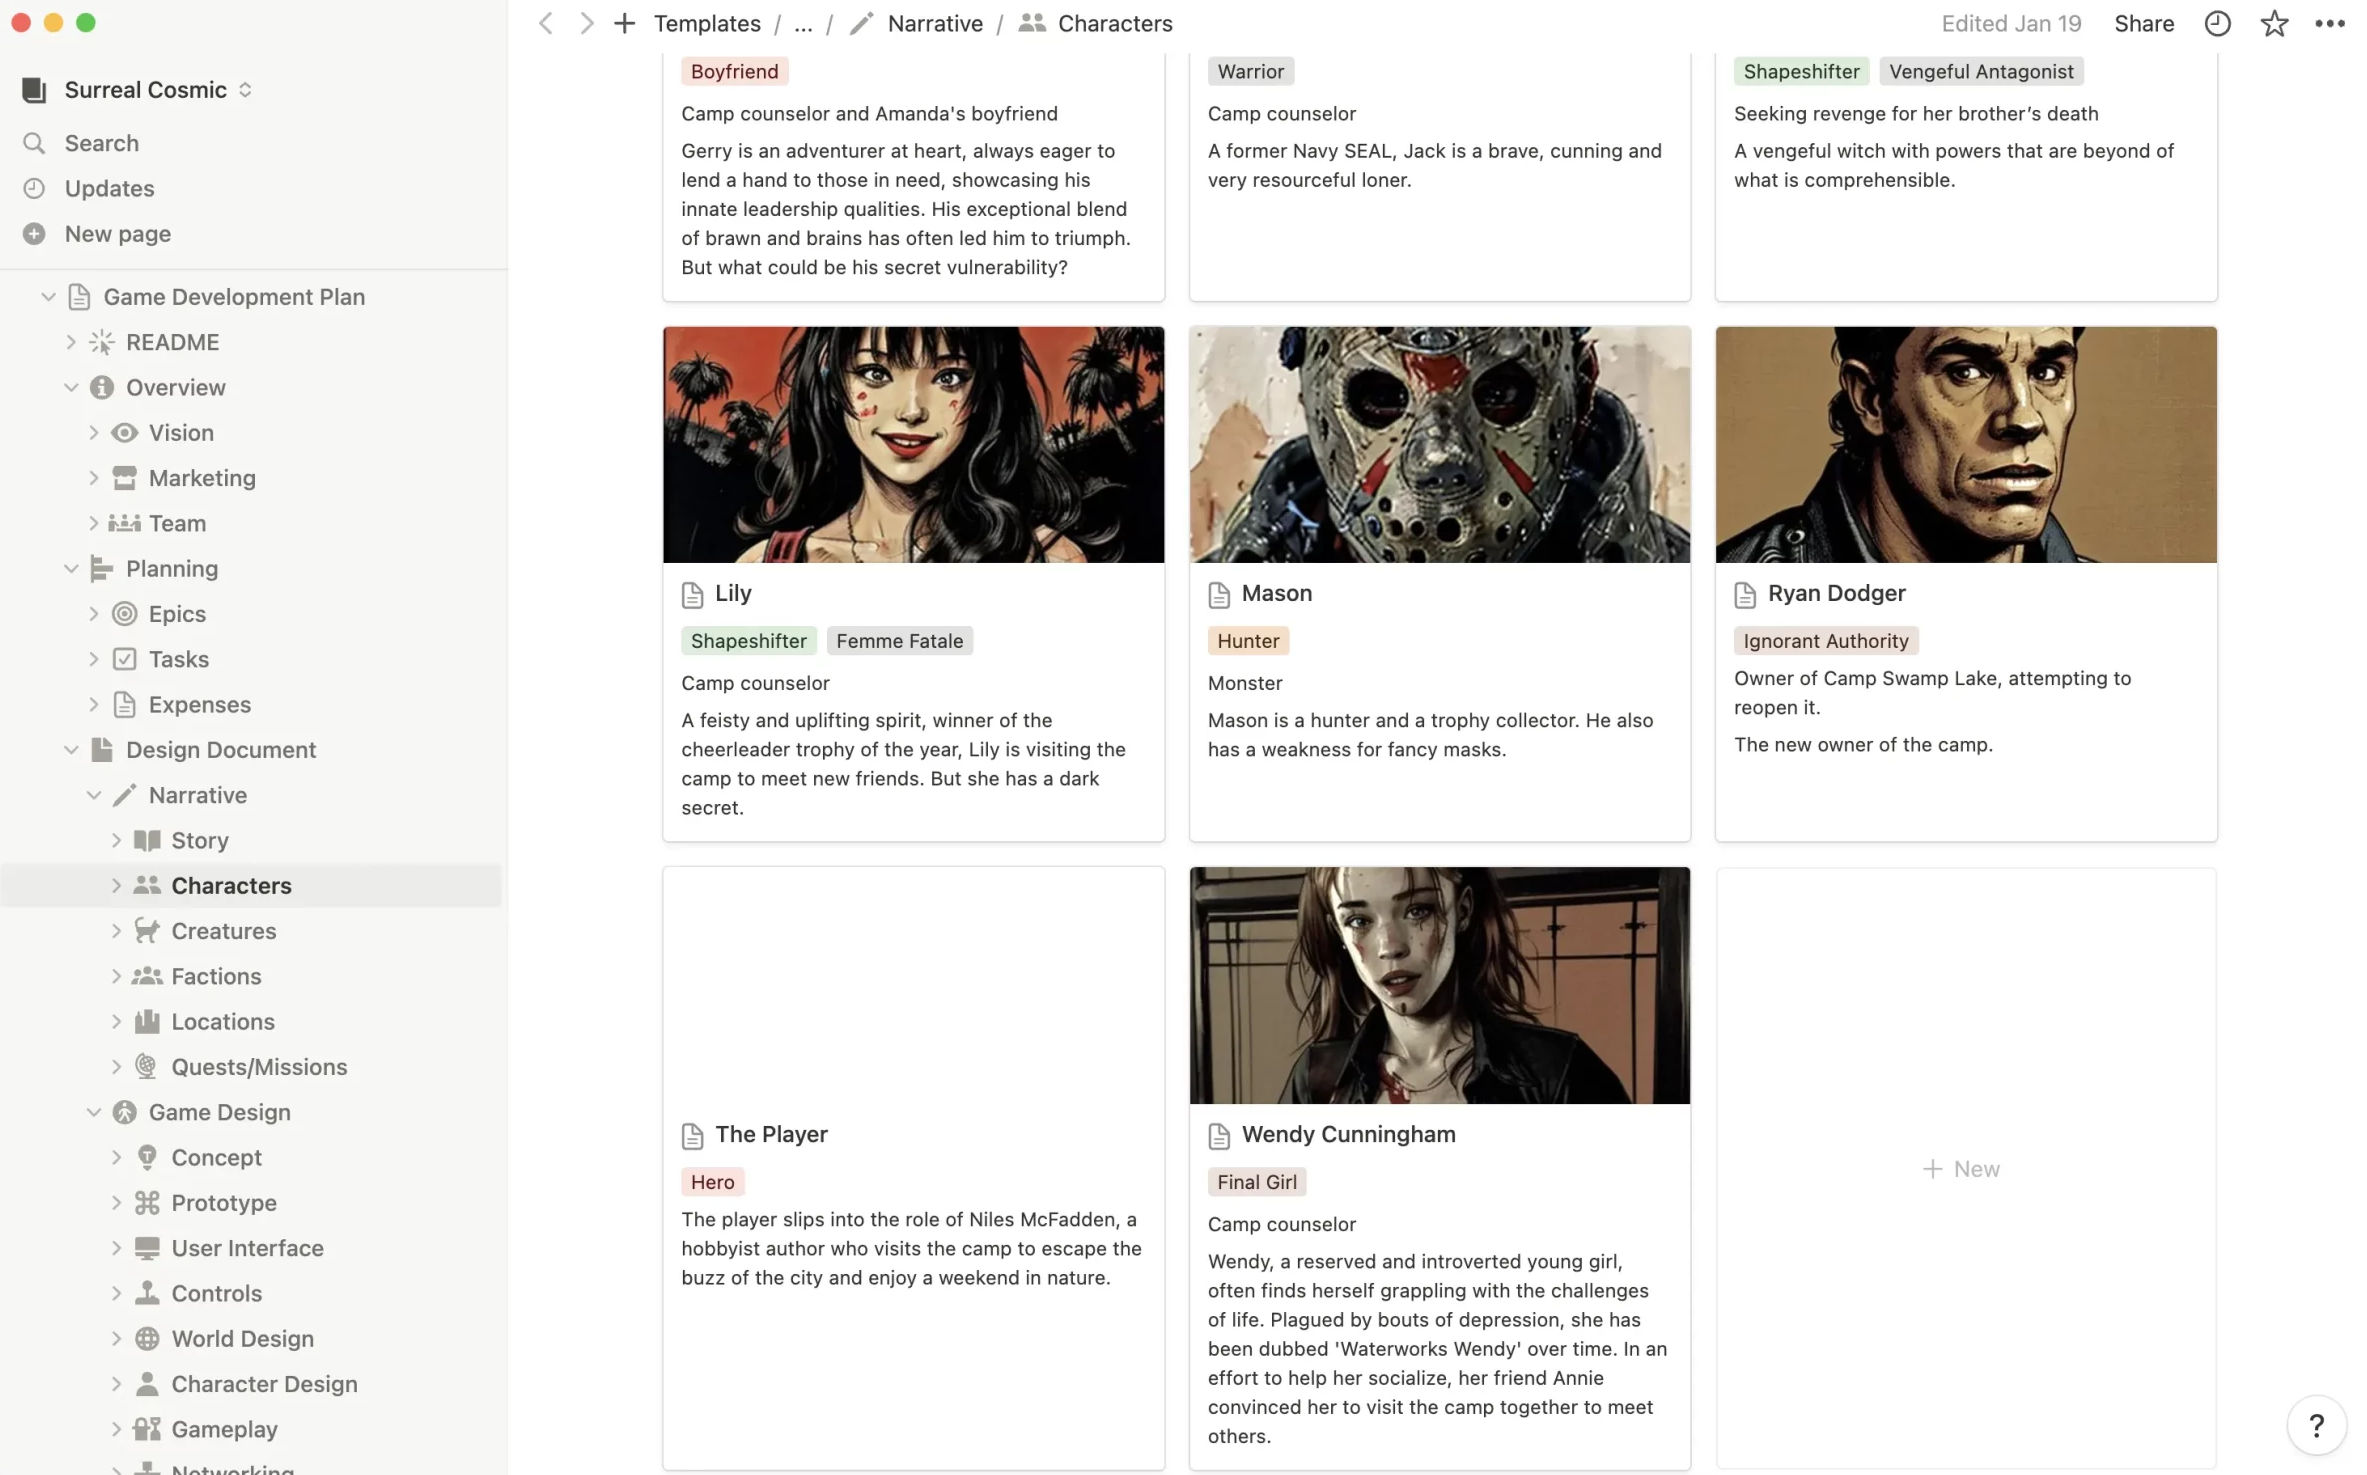
Task: Navigate back with the left arrow
Action: pyautogui.click(x=546, y=24)
